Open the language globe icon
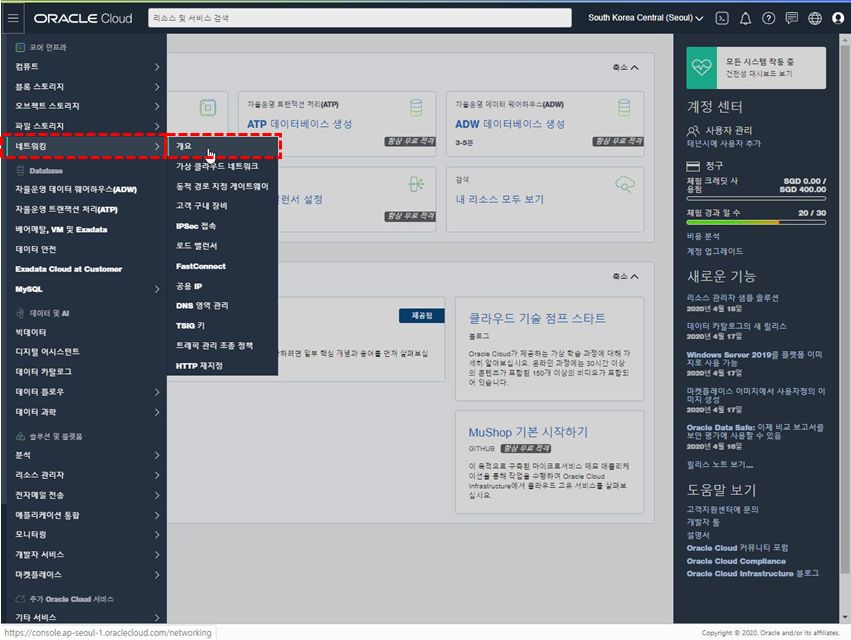Viewport: 851px width, 640px height. [815, 18]
